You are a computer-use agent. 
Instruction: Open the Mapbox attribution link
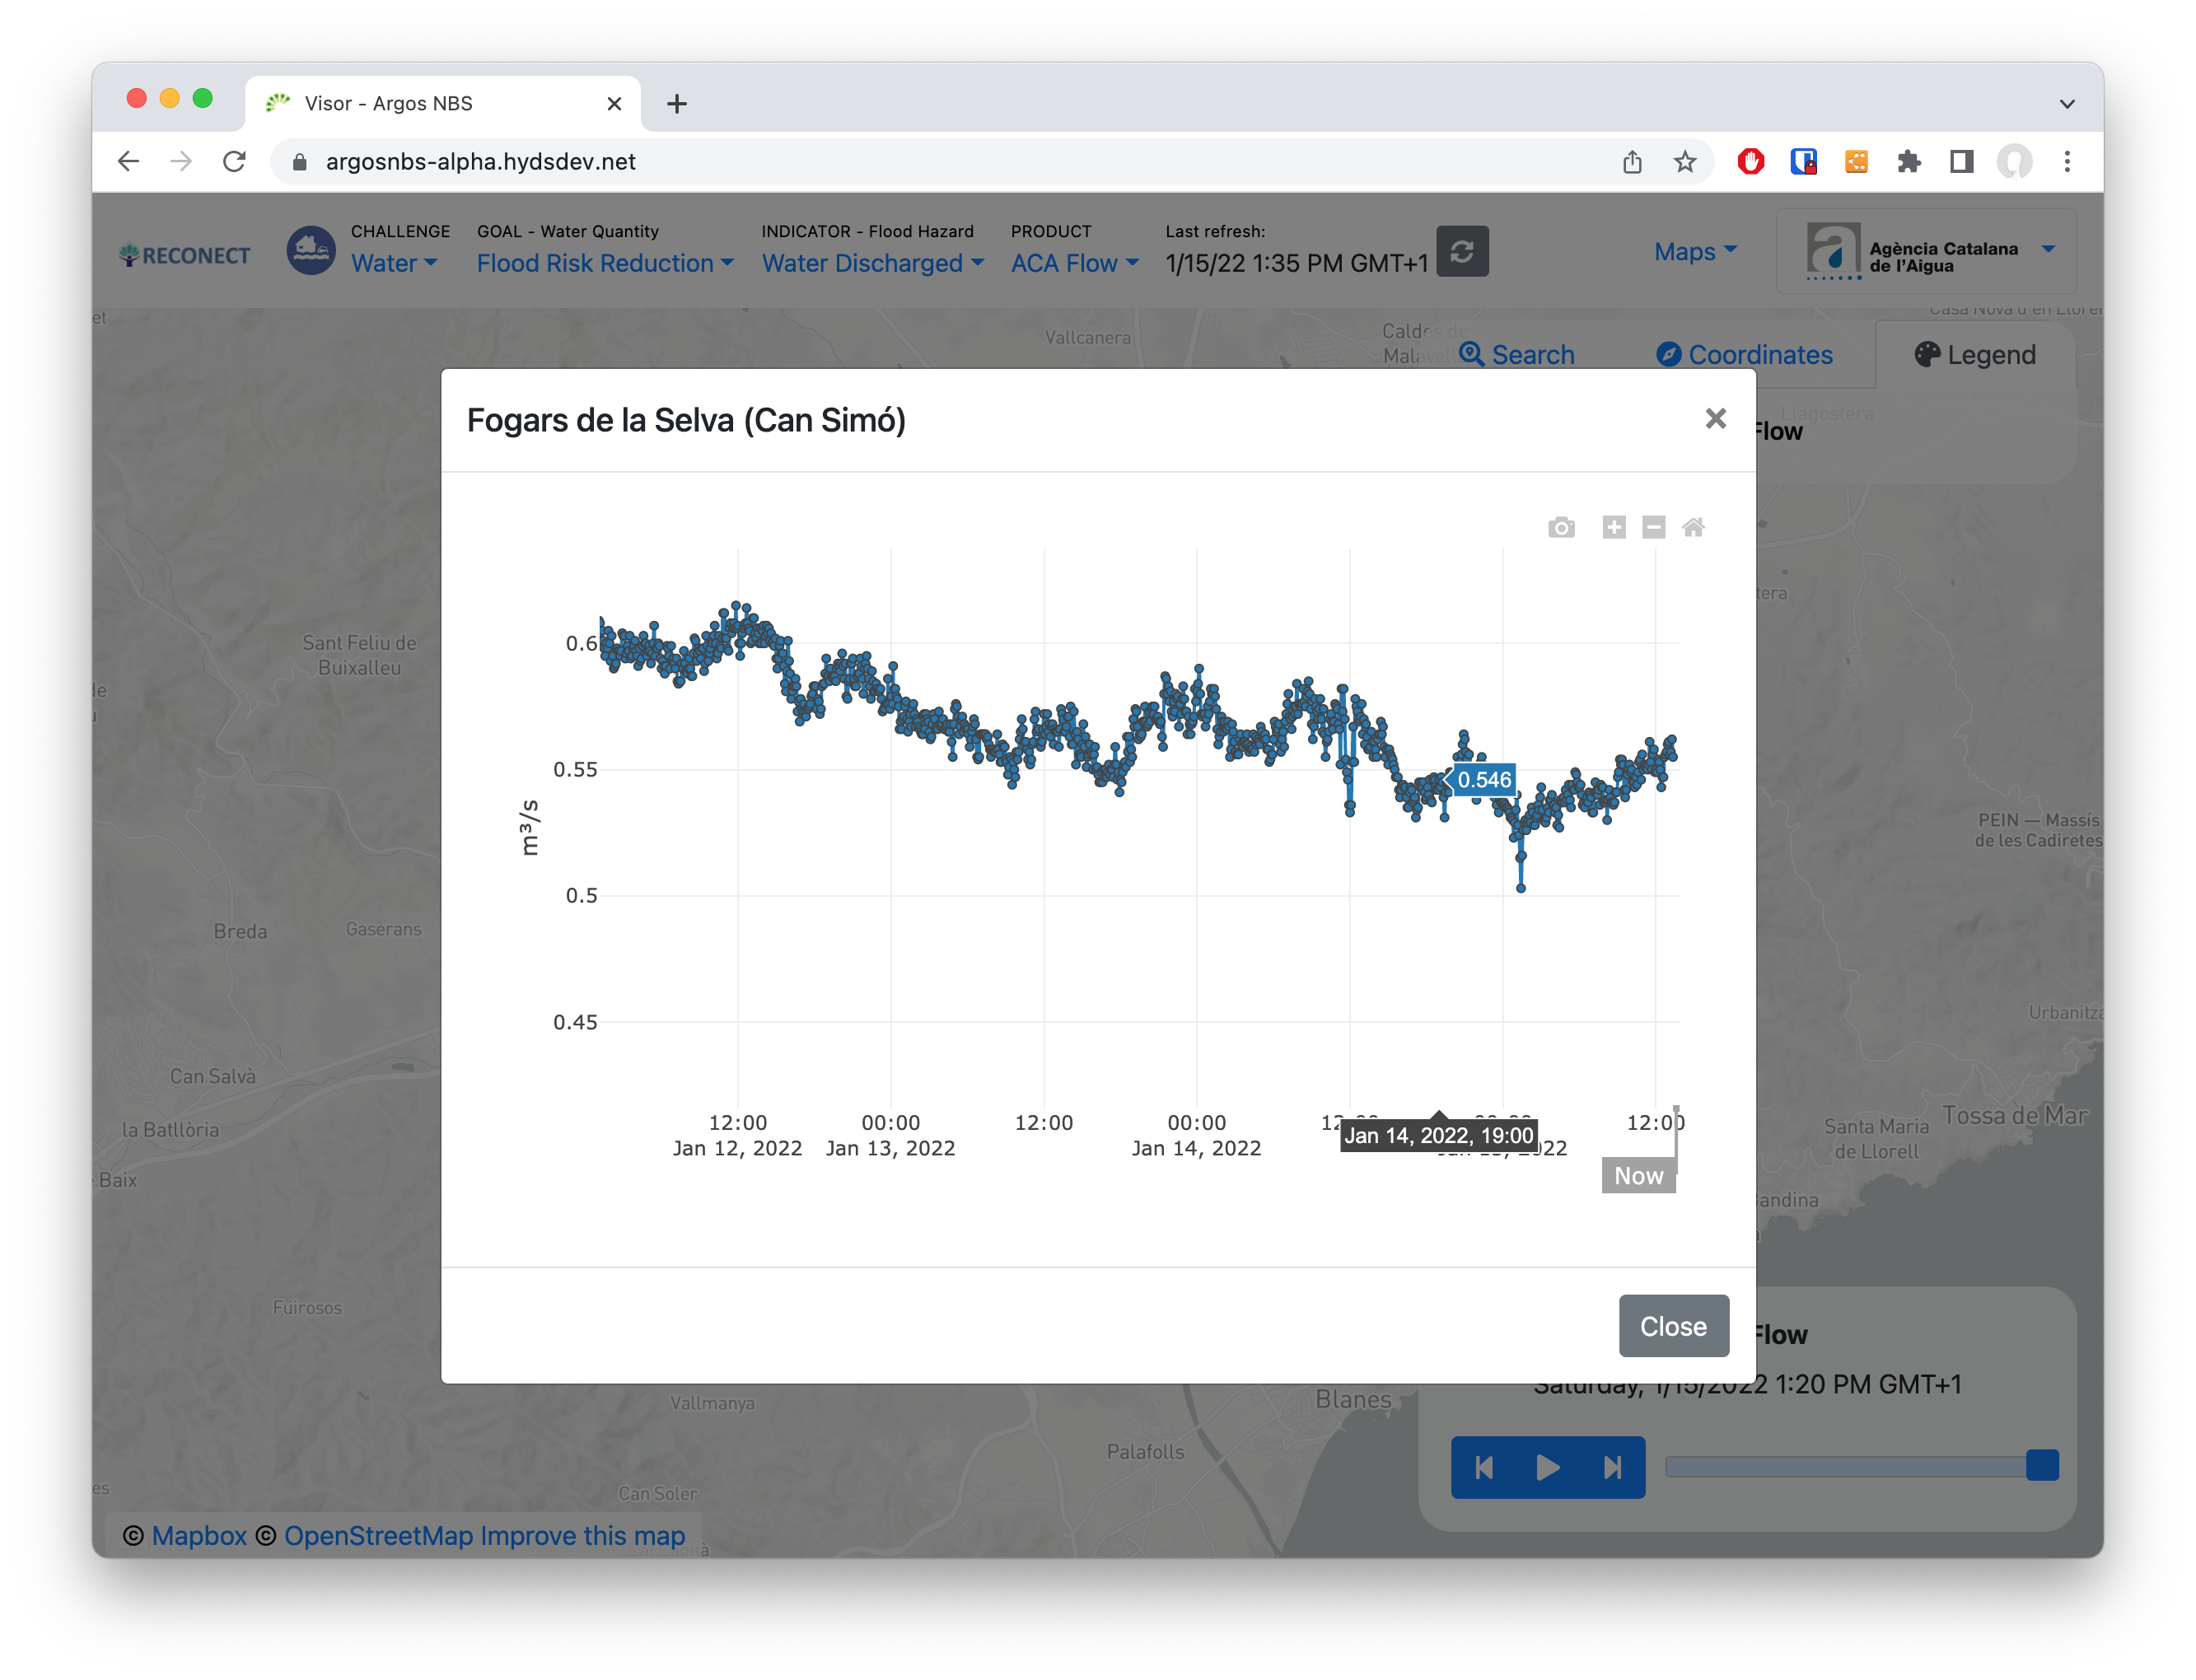click(199, 1535)
